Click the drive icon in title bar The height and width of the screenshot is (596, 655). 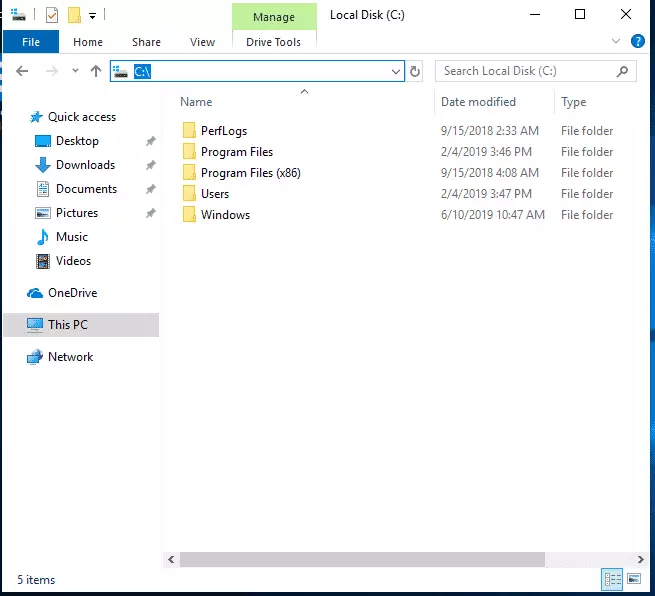pos(18,15)
